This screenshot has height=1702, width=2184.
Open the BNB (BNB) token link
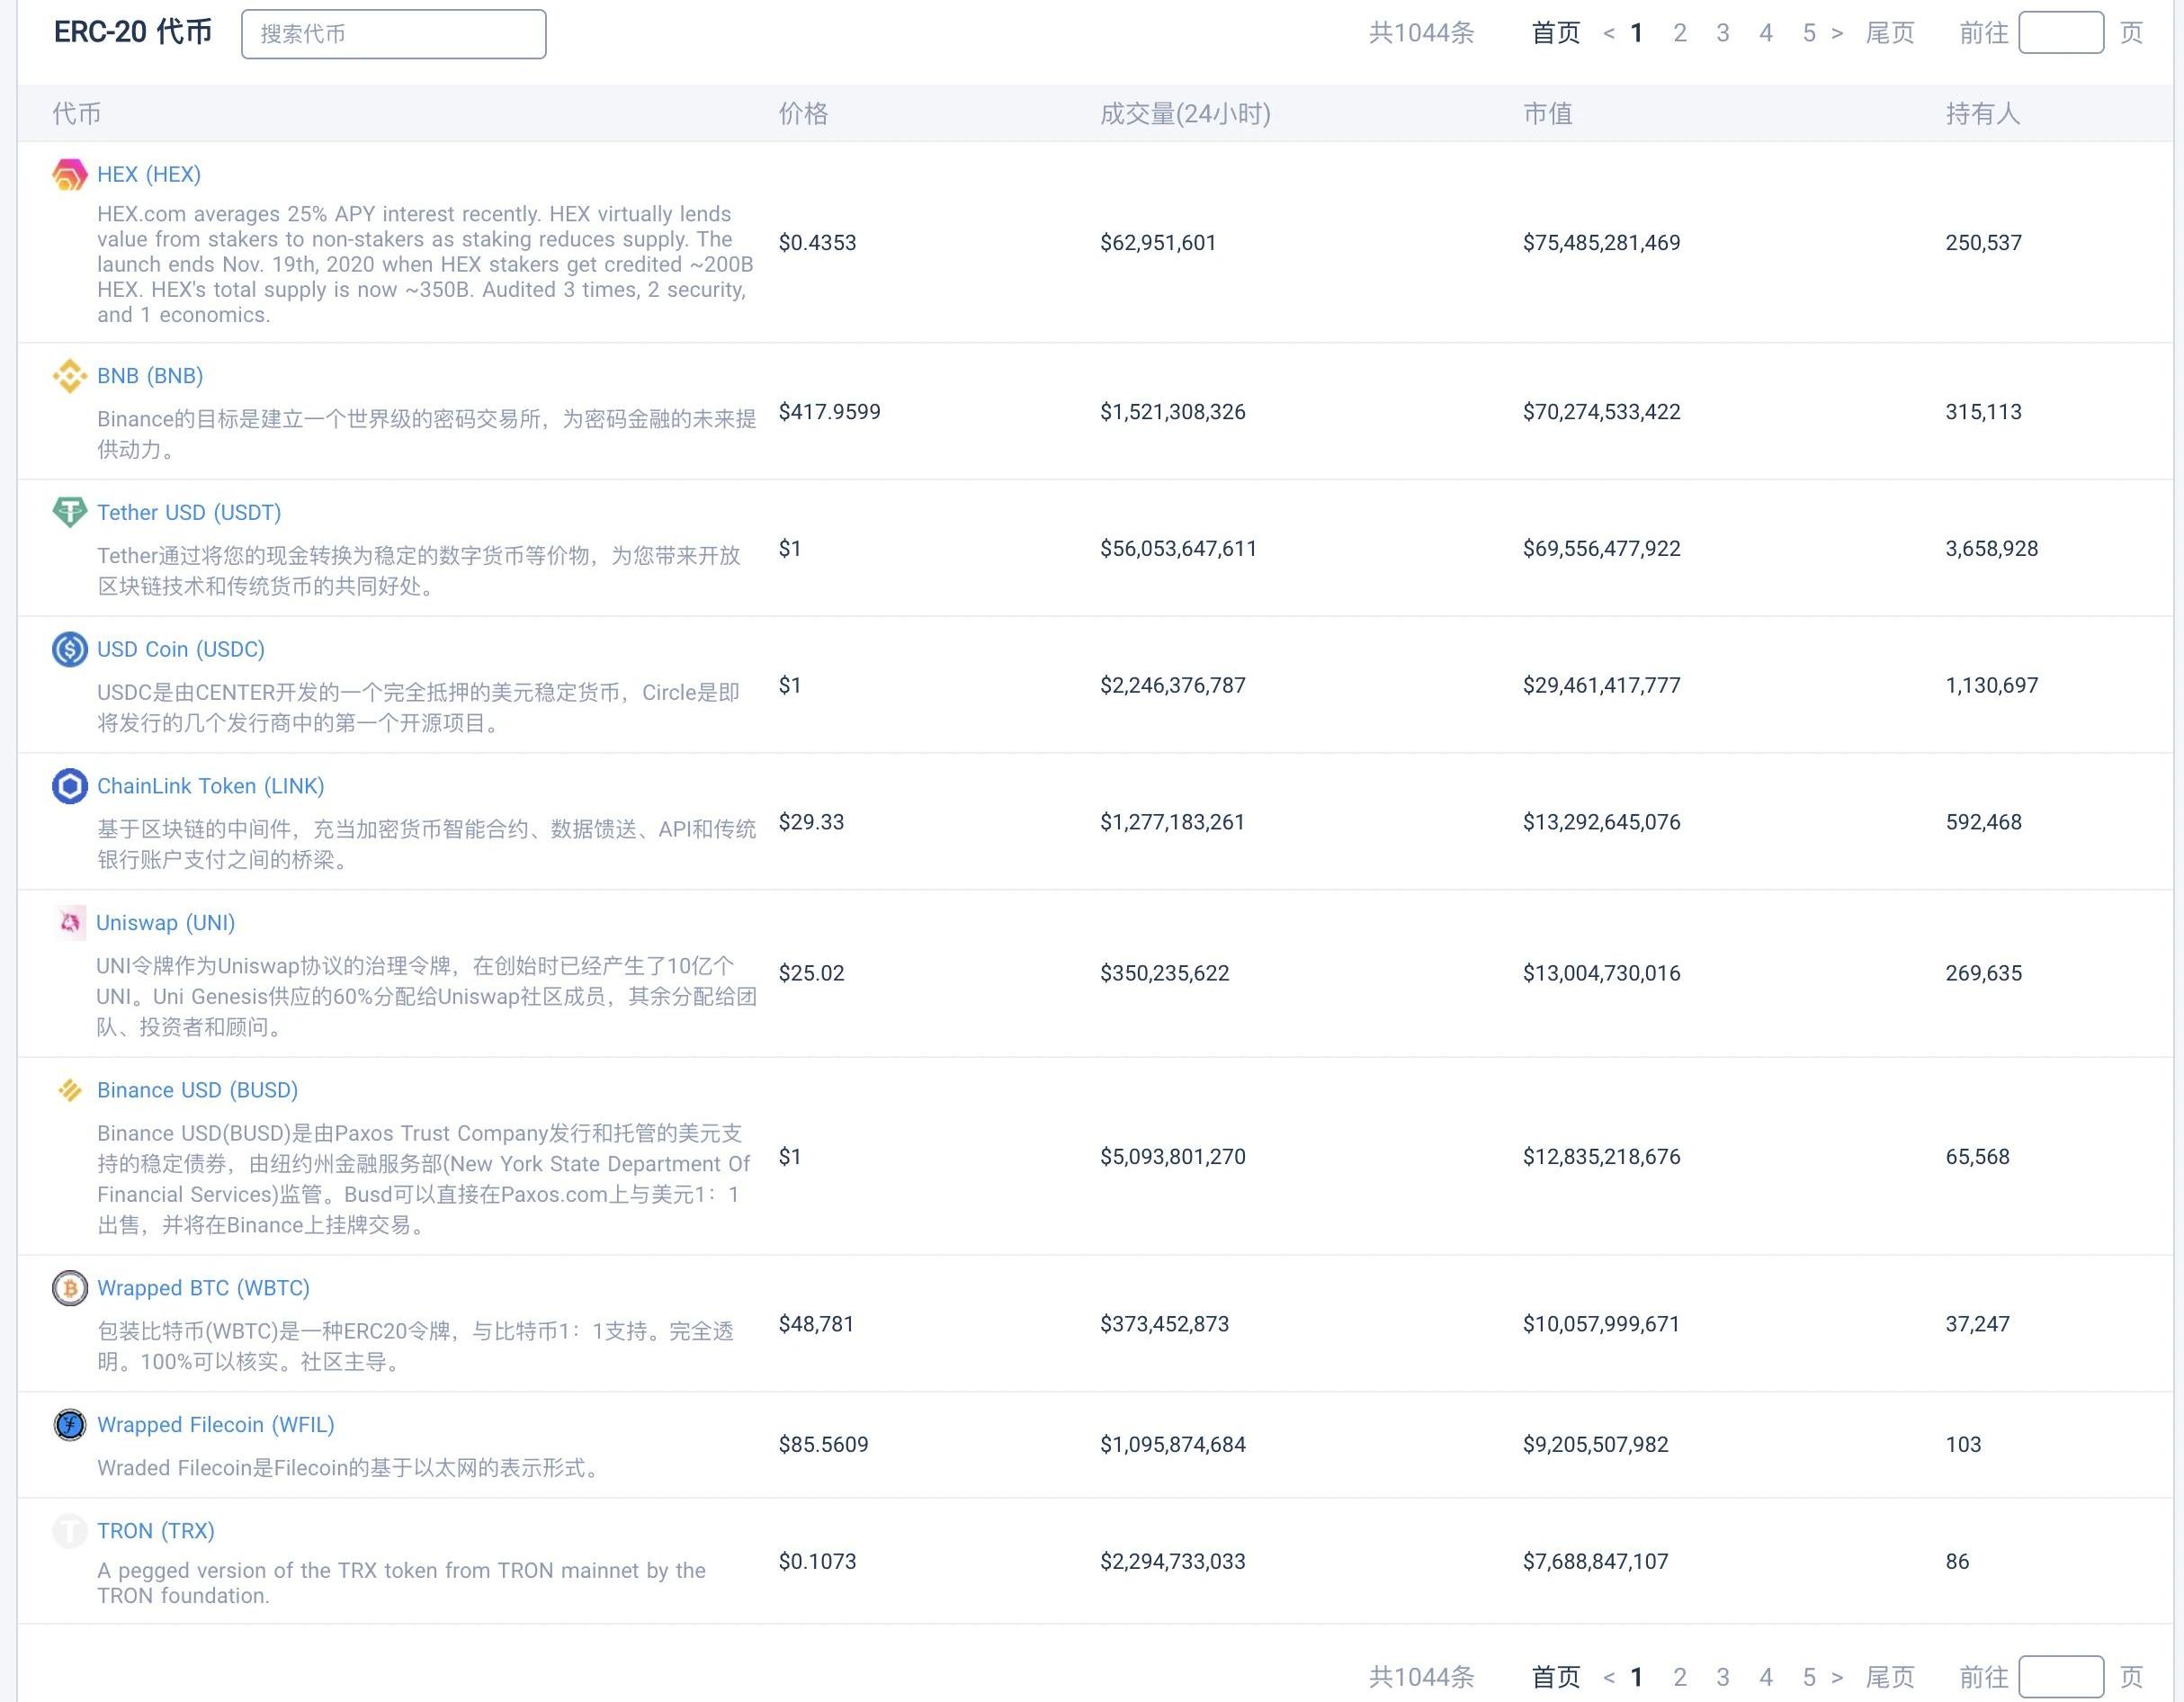[150, 376]
